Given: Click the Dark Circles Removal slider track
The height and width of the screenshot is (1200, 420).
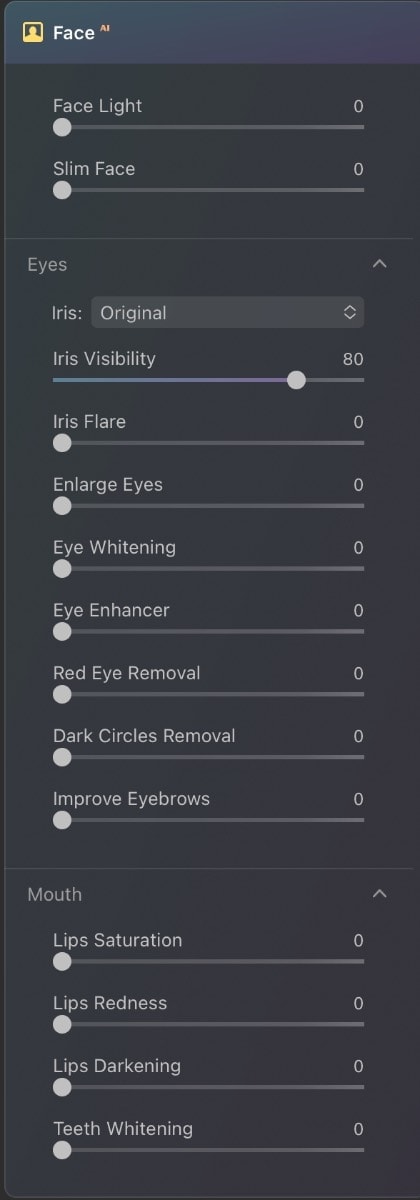Looking at the screenshot, I should coord(208,757).
